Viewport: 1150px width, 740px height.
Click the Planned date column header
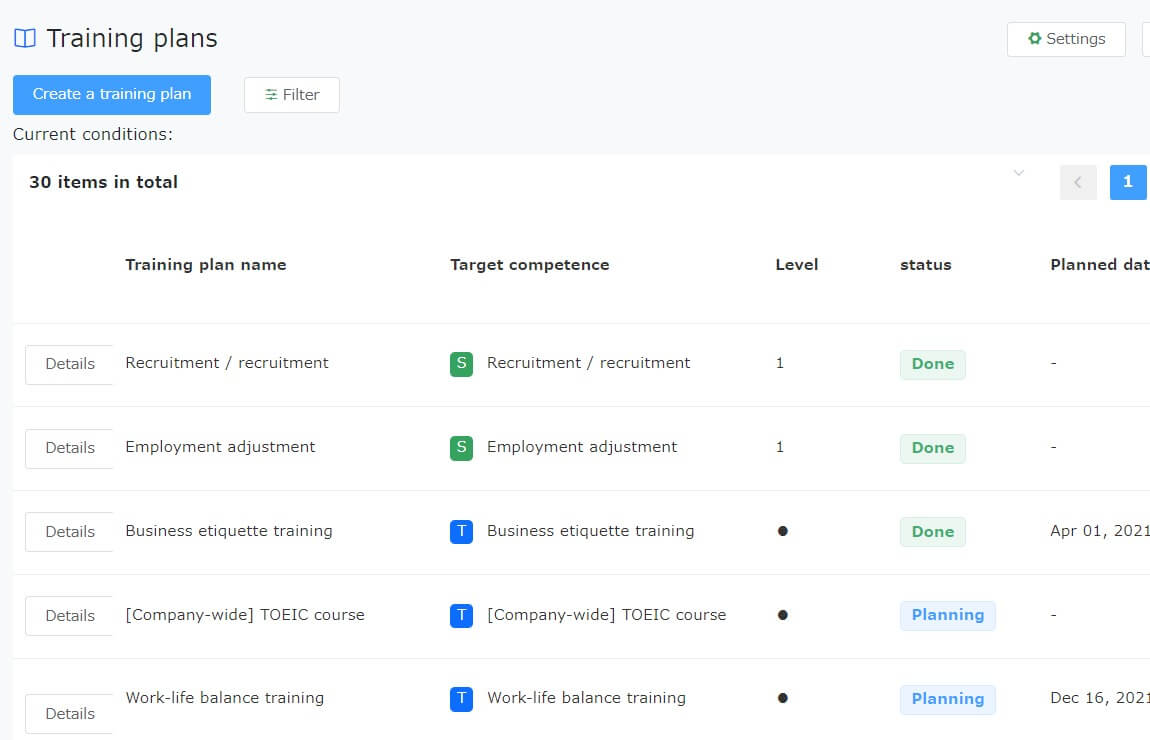pyautogui.click(x=1099, y=265)
